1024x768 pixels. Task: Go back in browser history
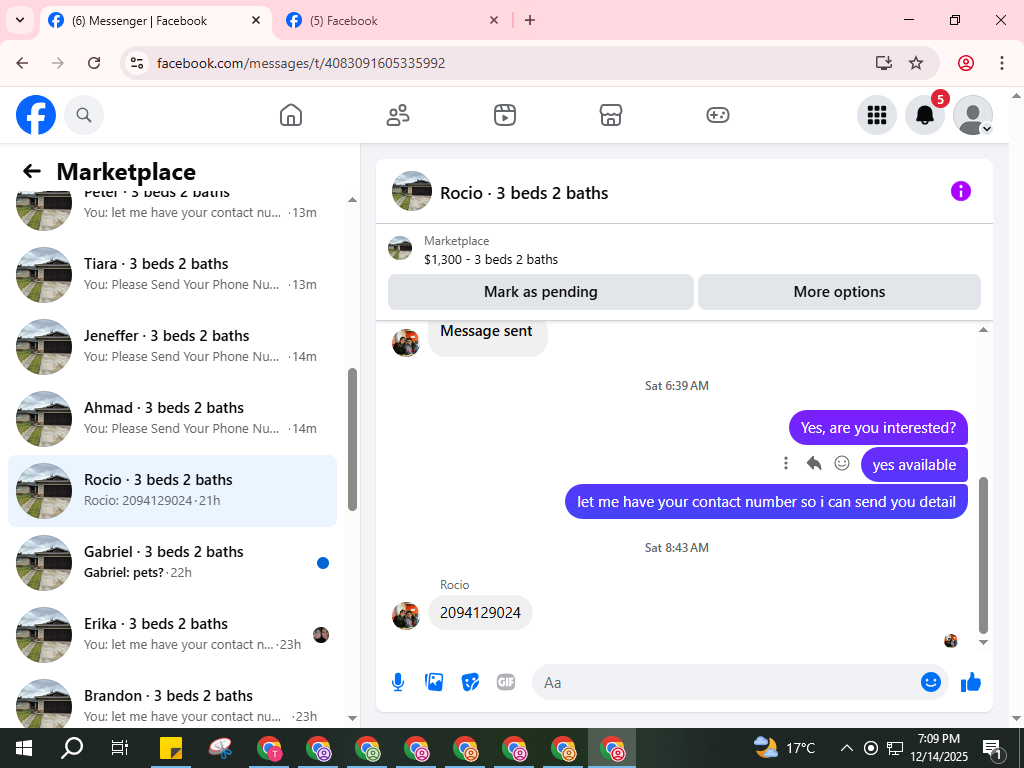[22, 63]
